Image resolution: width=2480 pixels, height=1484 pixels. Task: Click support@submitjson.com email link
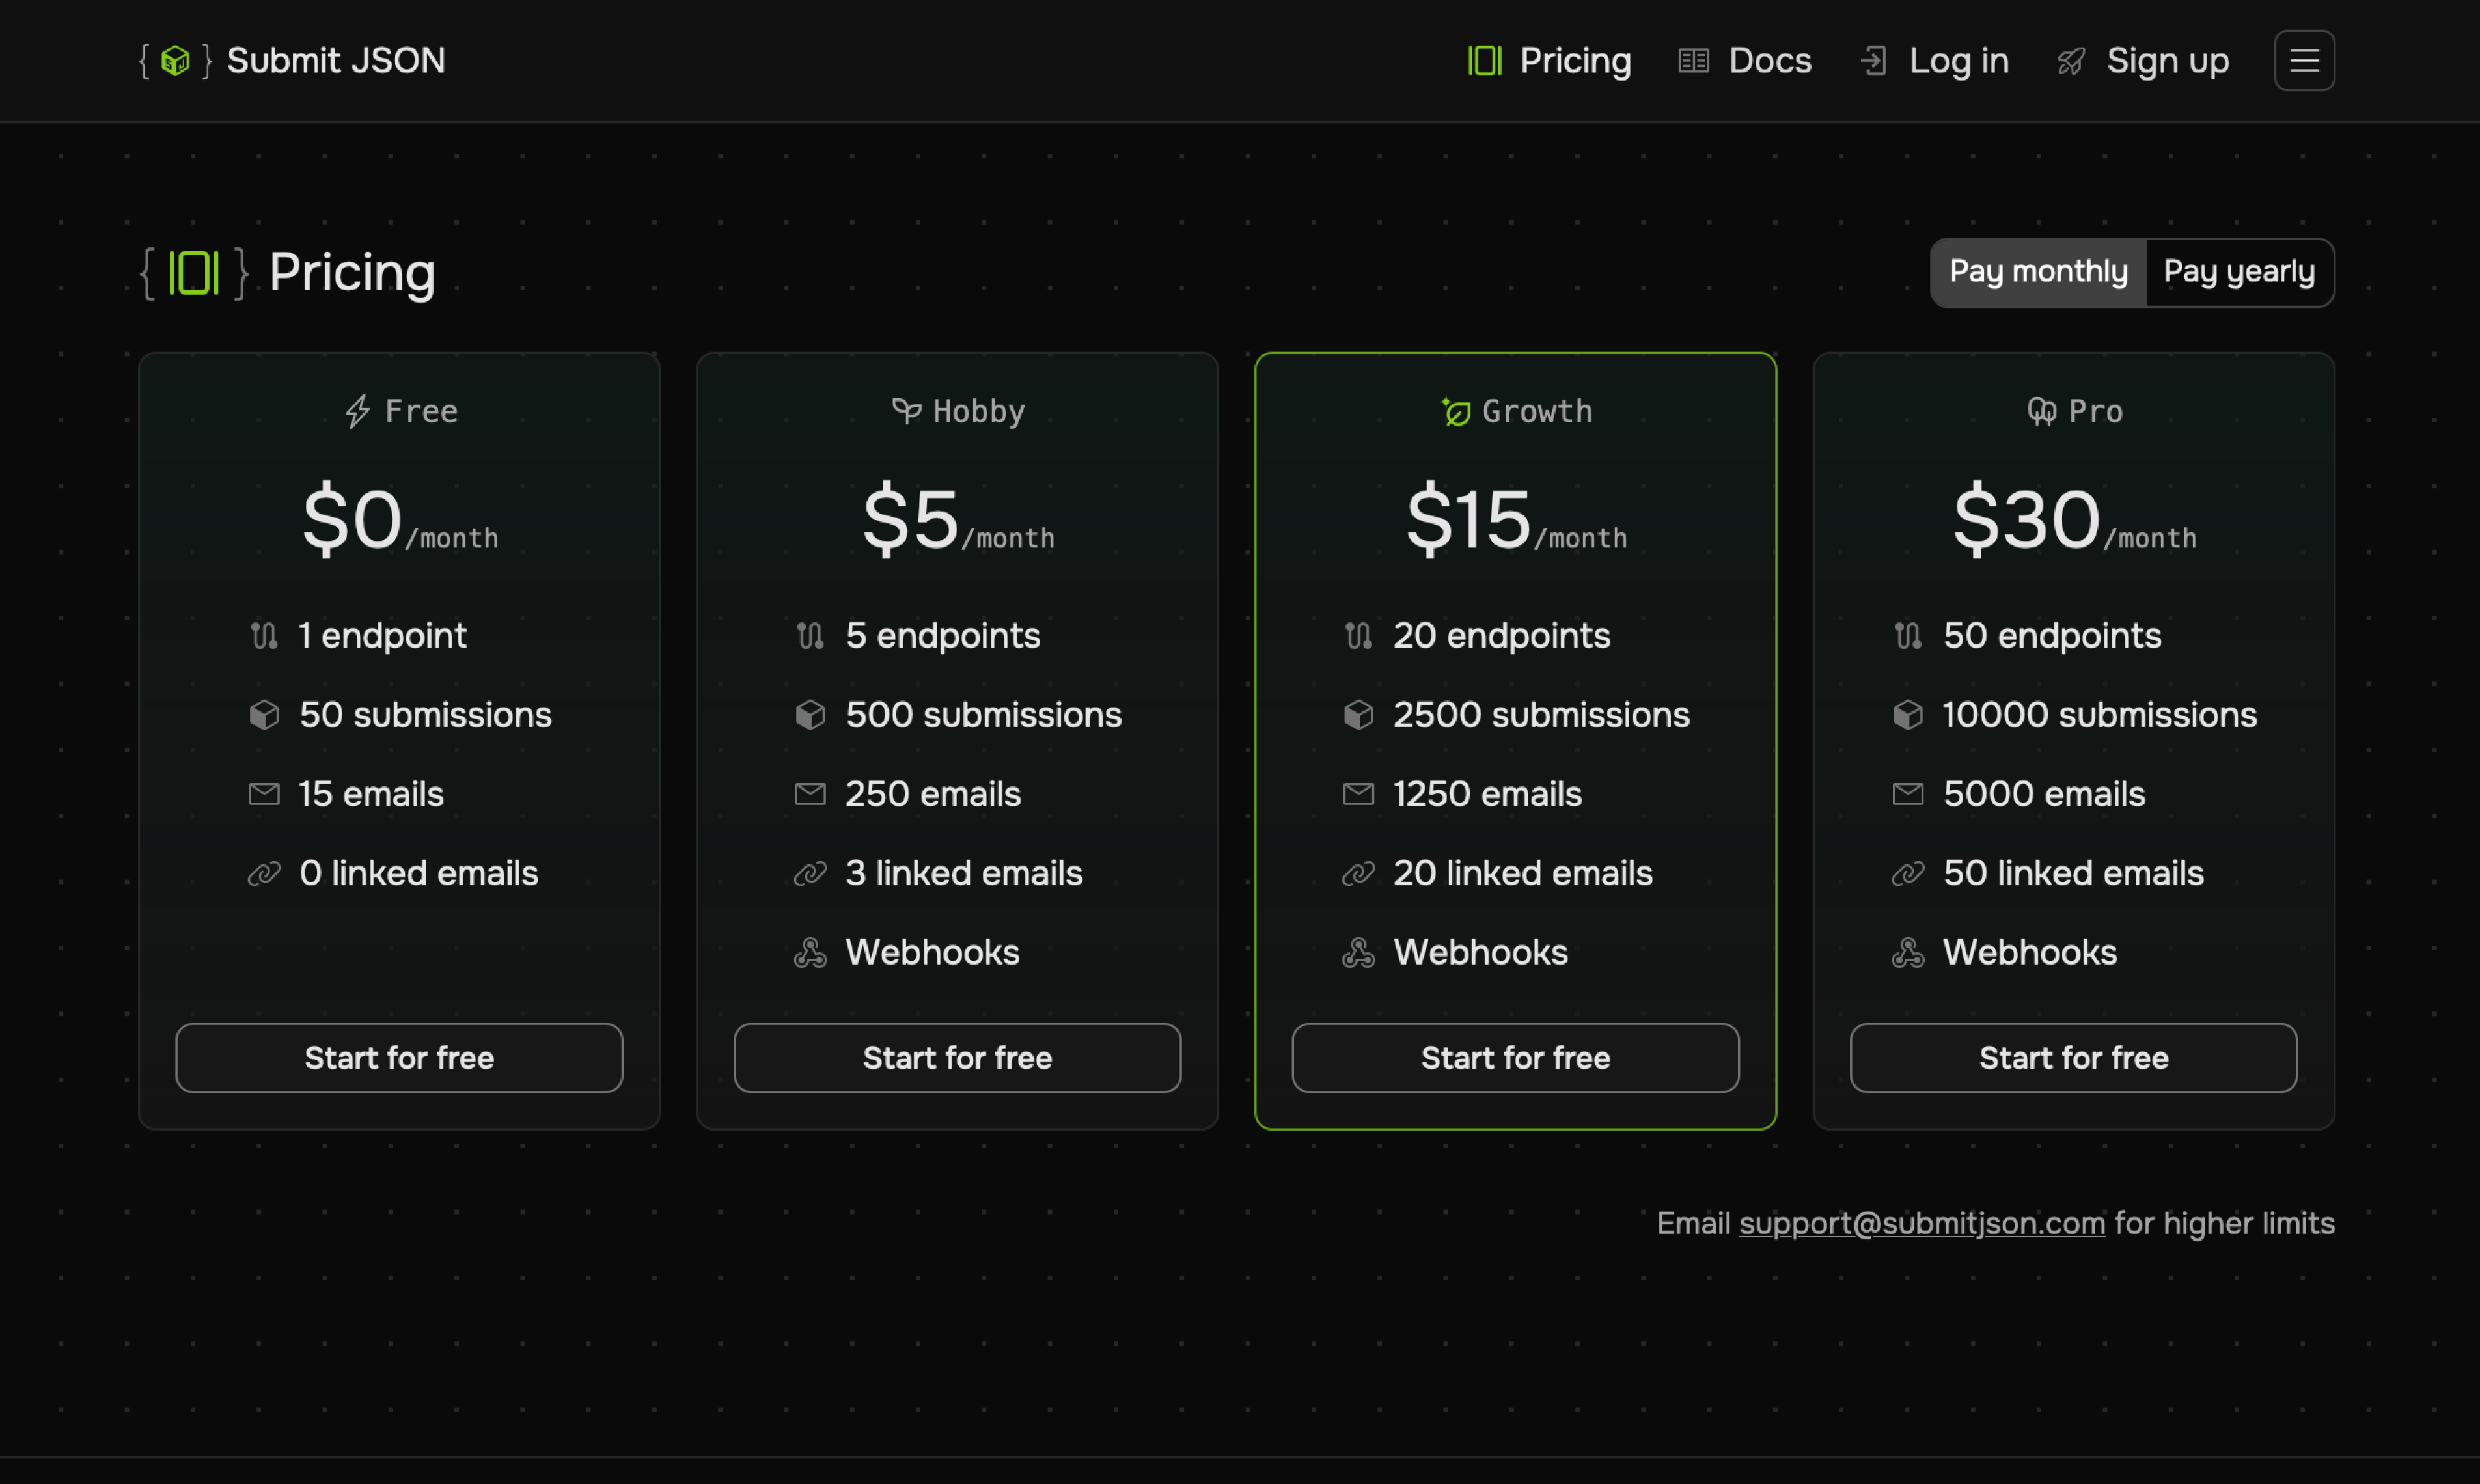(x=1922, y=1223)
